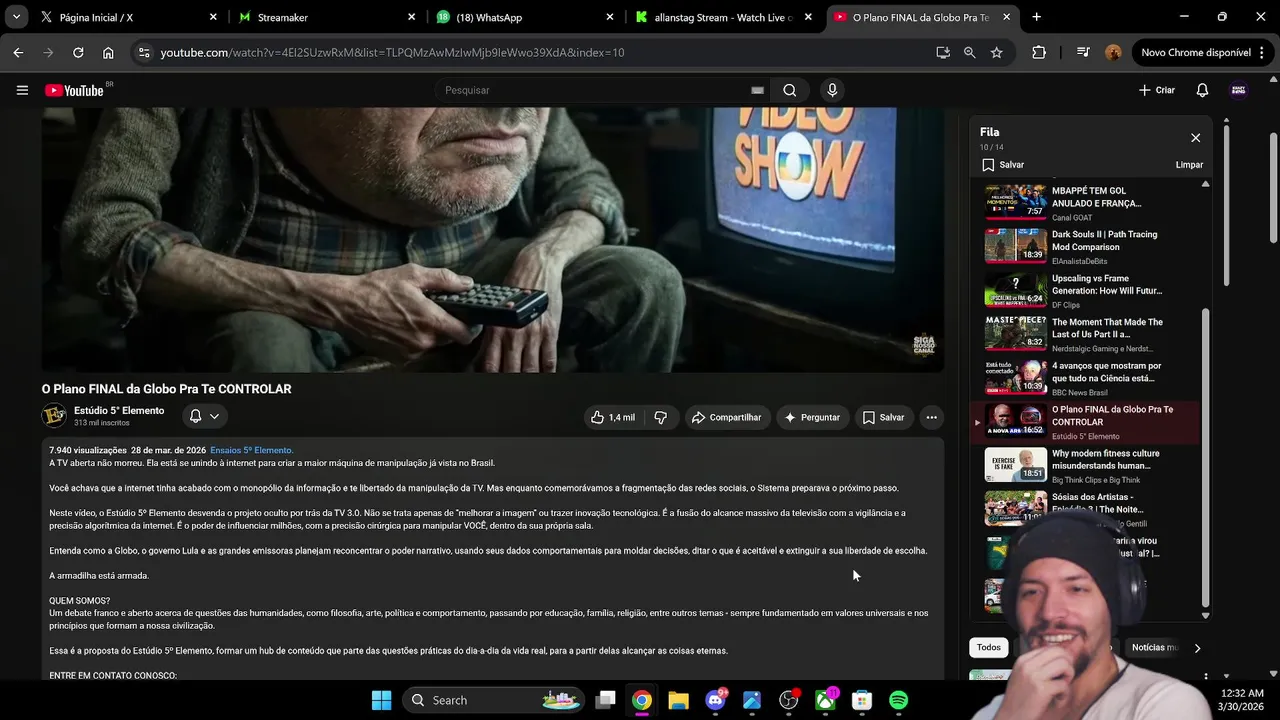Open the Ensaios 5º Elemento link
This screenshot has height=720, width=1280.
coord(251,450)
